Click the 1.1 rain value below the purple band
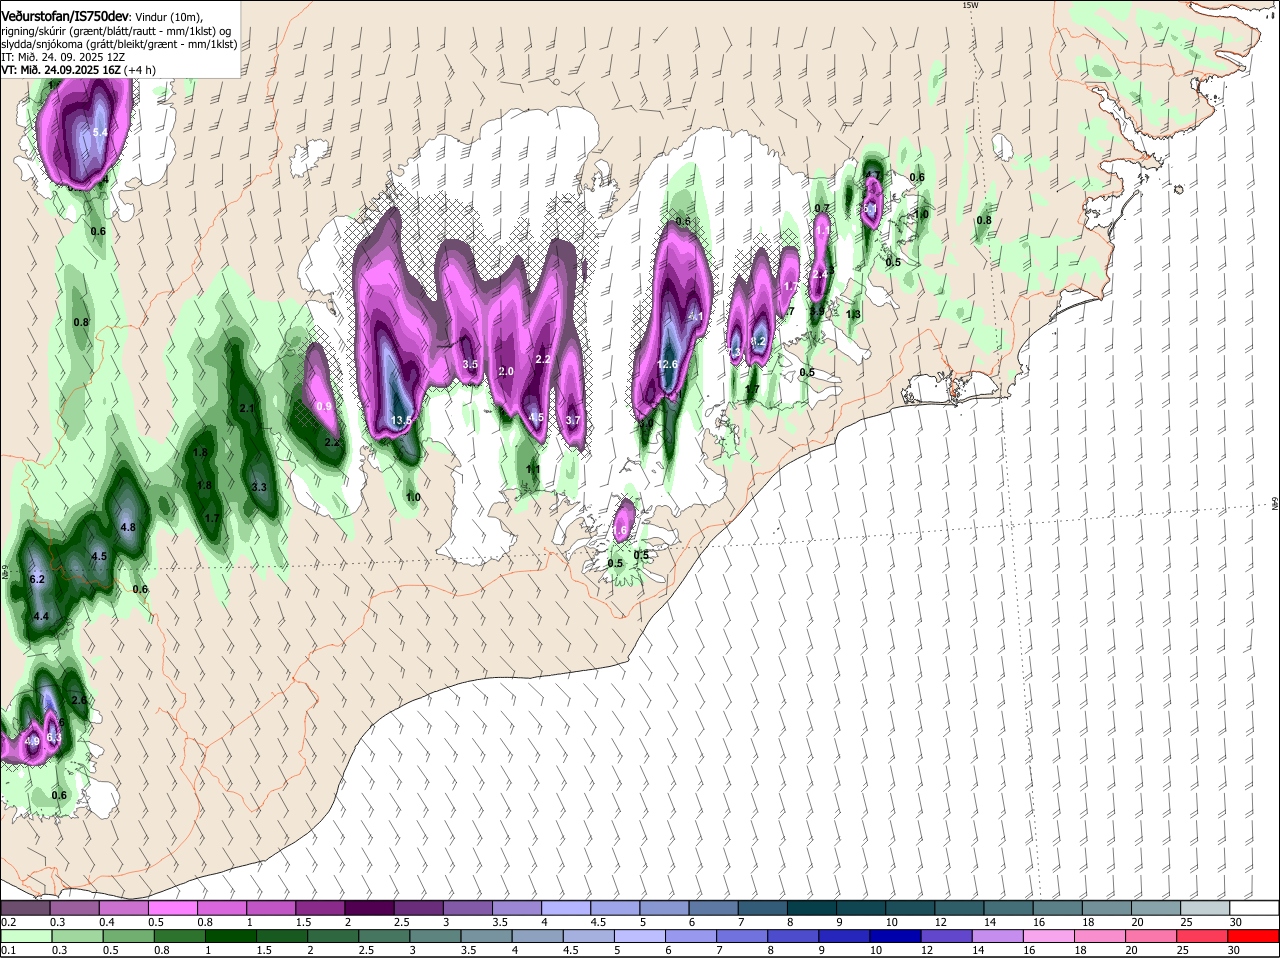Viewport: 1280px width, 958px height. coord(533,469)
